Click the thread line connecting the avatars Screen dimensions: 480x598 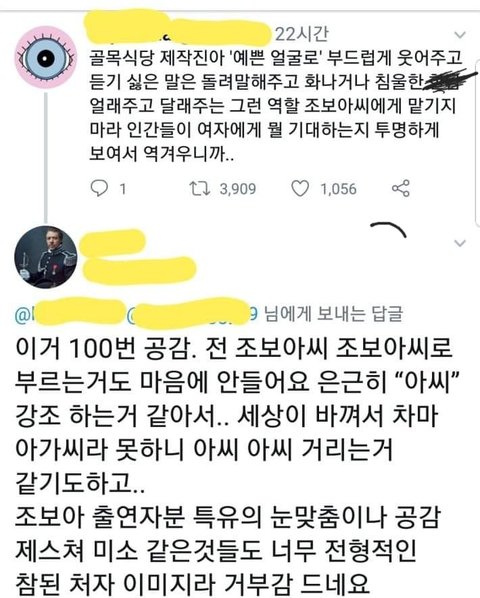(x=46, y=157)
